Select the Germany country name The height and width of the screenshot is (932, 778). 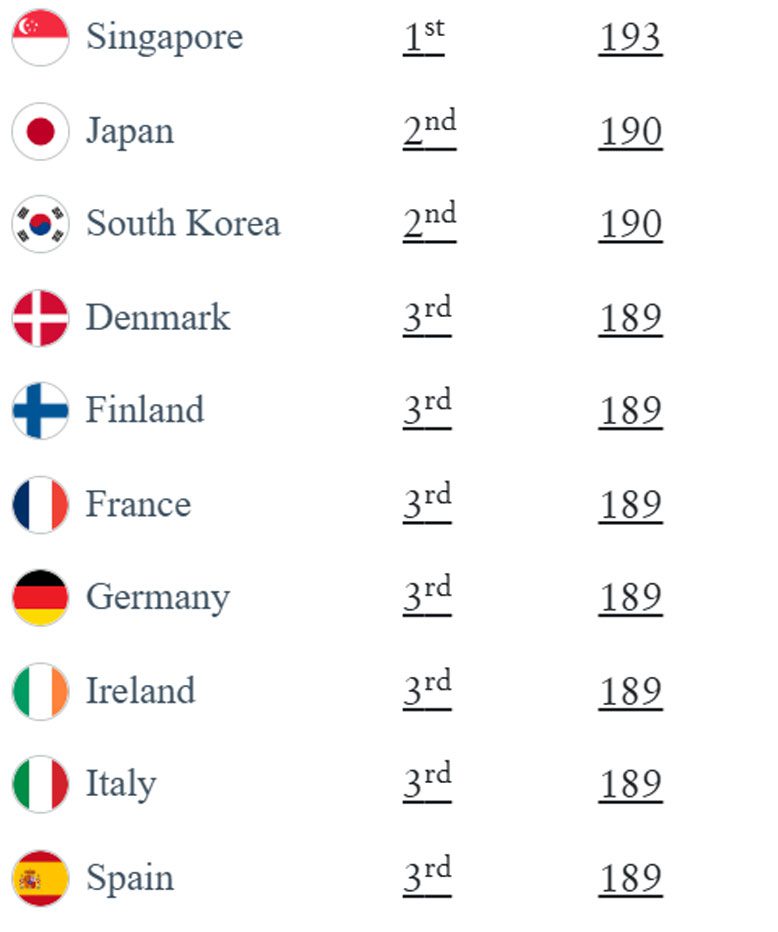pyautogui.click(x=158, y=597)
